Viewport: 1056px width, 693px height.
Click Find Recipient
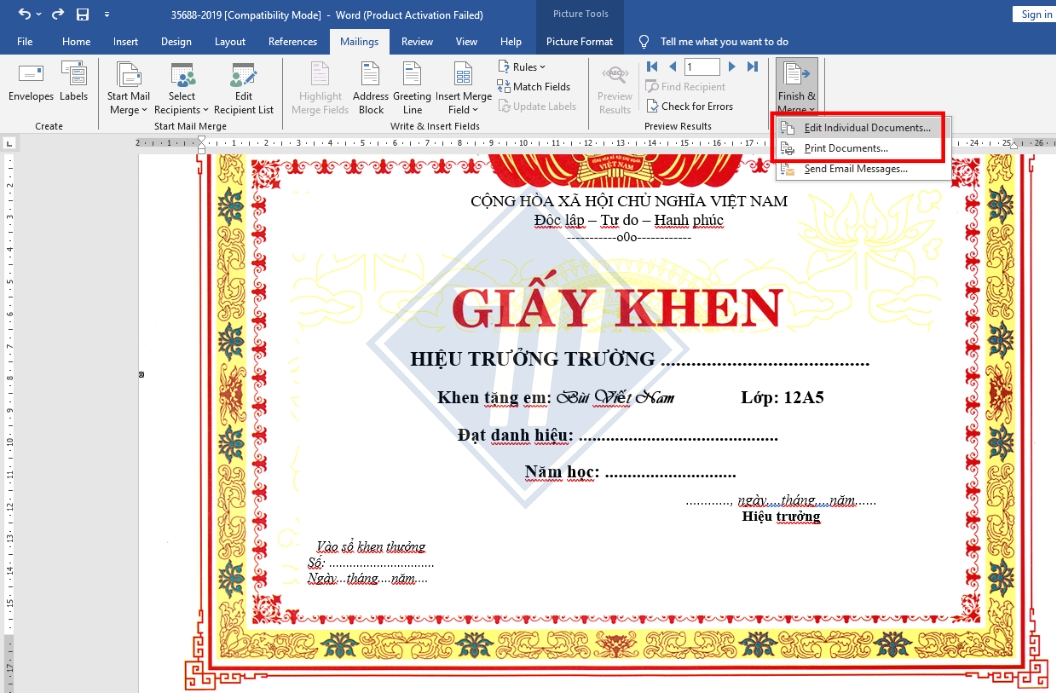coord(685,86)
